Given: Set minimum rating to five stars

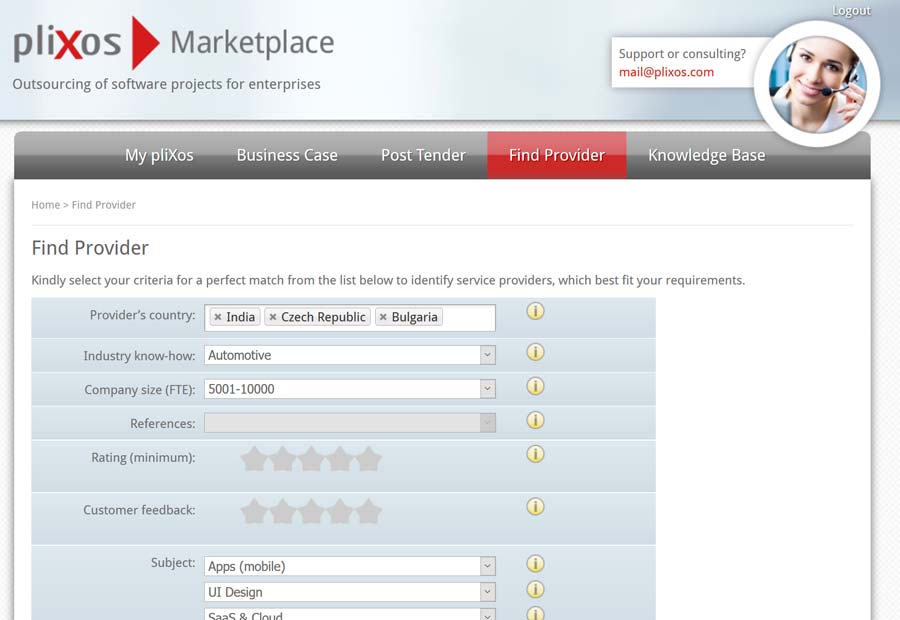Looking at the screenshot, I should pyautogui.click(x=369, y=459).
